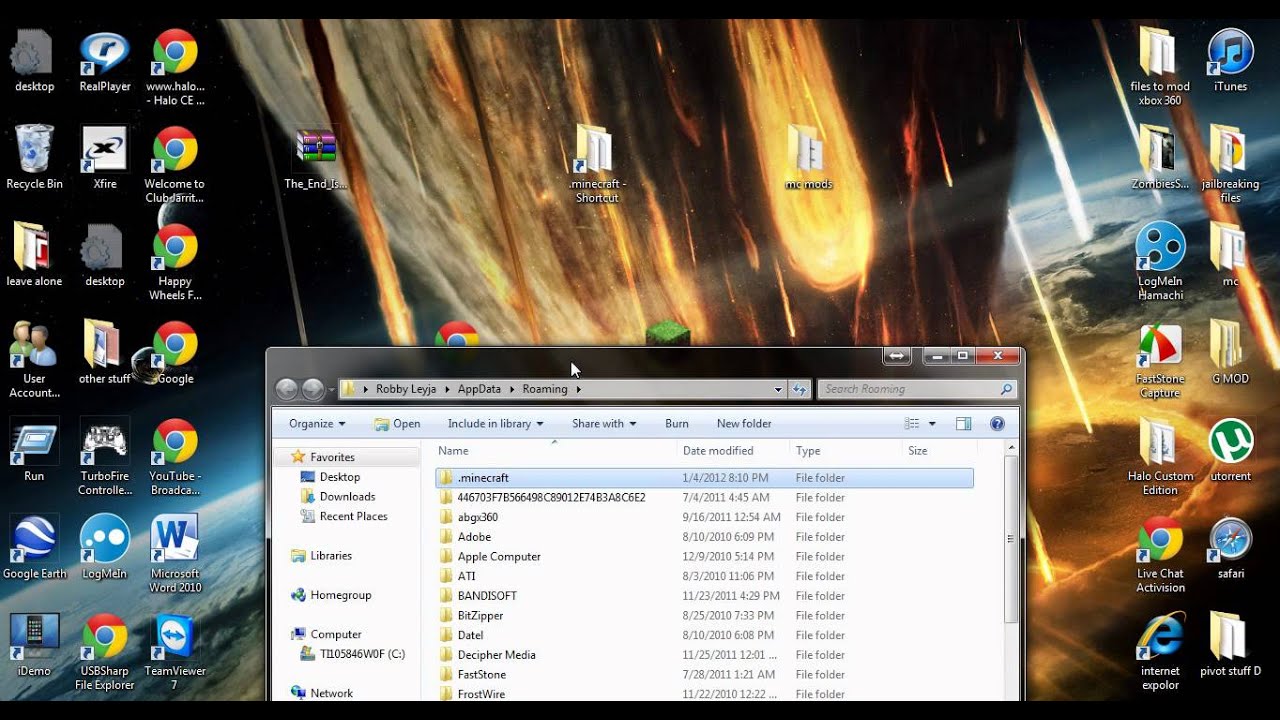Toggle the preview pane button
Viewport: 1280px width, 720px height.
(964, 424)
